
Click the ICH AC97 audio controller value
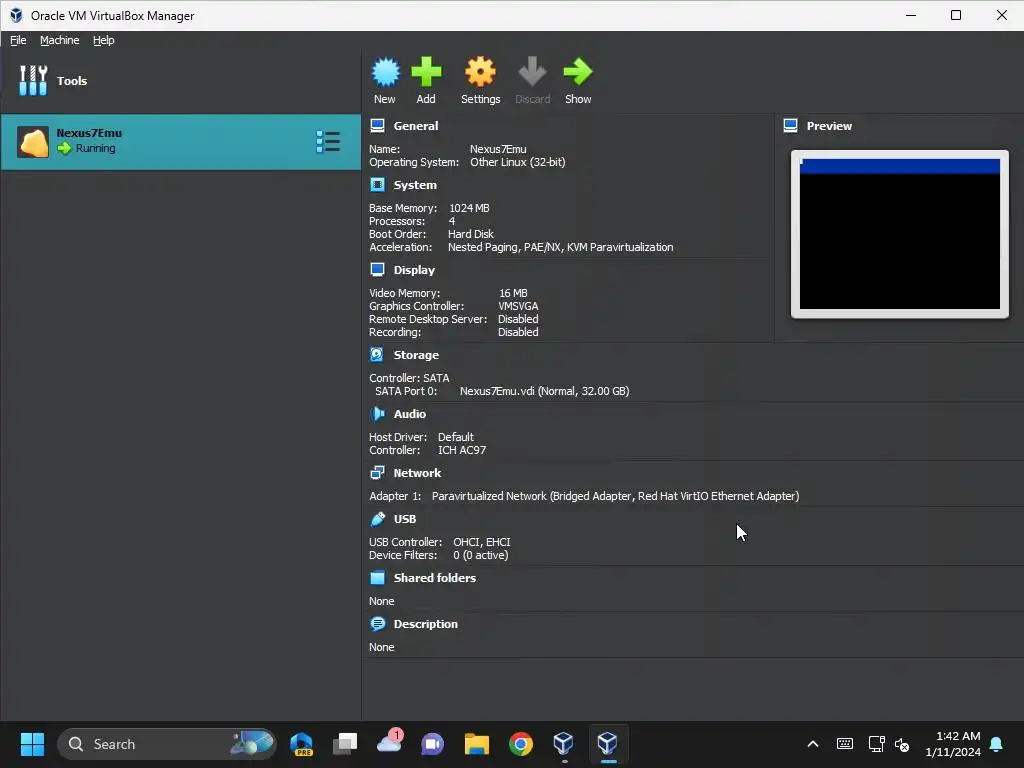[462, 450]
